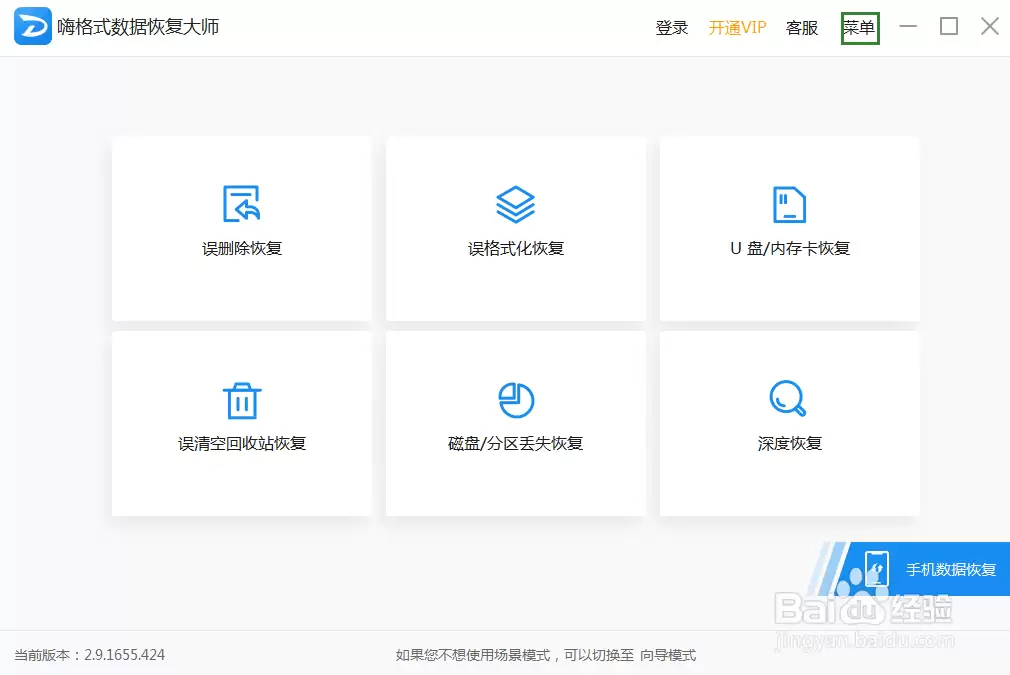Click the magnifier icon for deep recovery
The width and height of the screenshot is (1010, 675).
pyautogui.click(x=788, y=398)
